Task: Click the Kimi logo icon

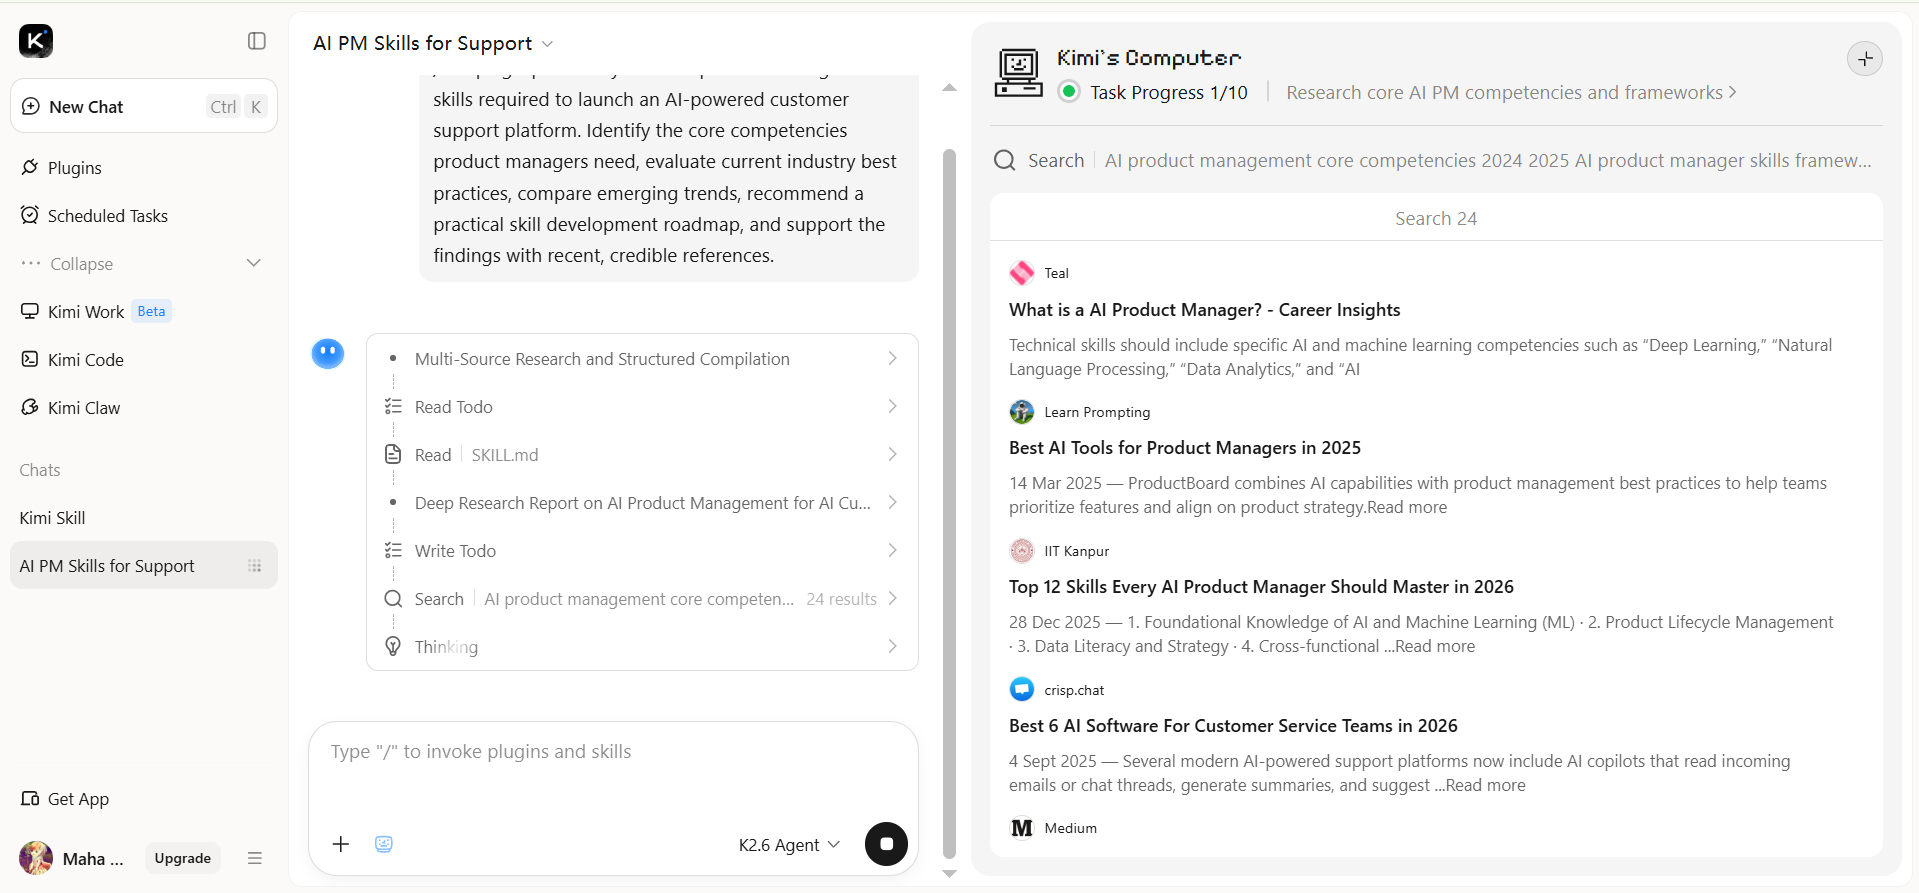Action: pyautogui.click(x=36, y=41)
